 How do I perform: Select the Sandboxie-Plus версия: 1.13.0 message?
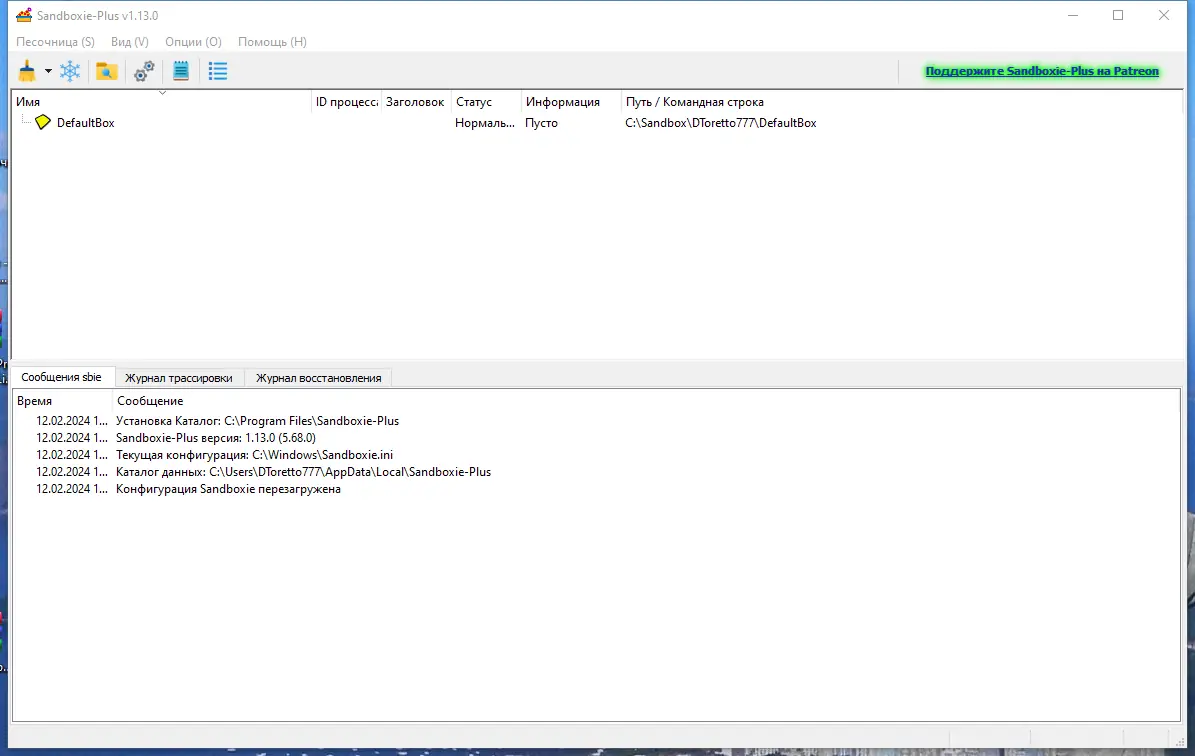(x=596, y=437)
